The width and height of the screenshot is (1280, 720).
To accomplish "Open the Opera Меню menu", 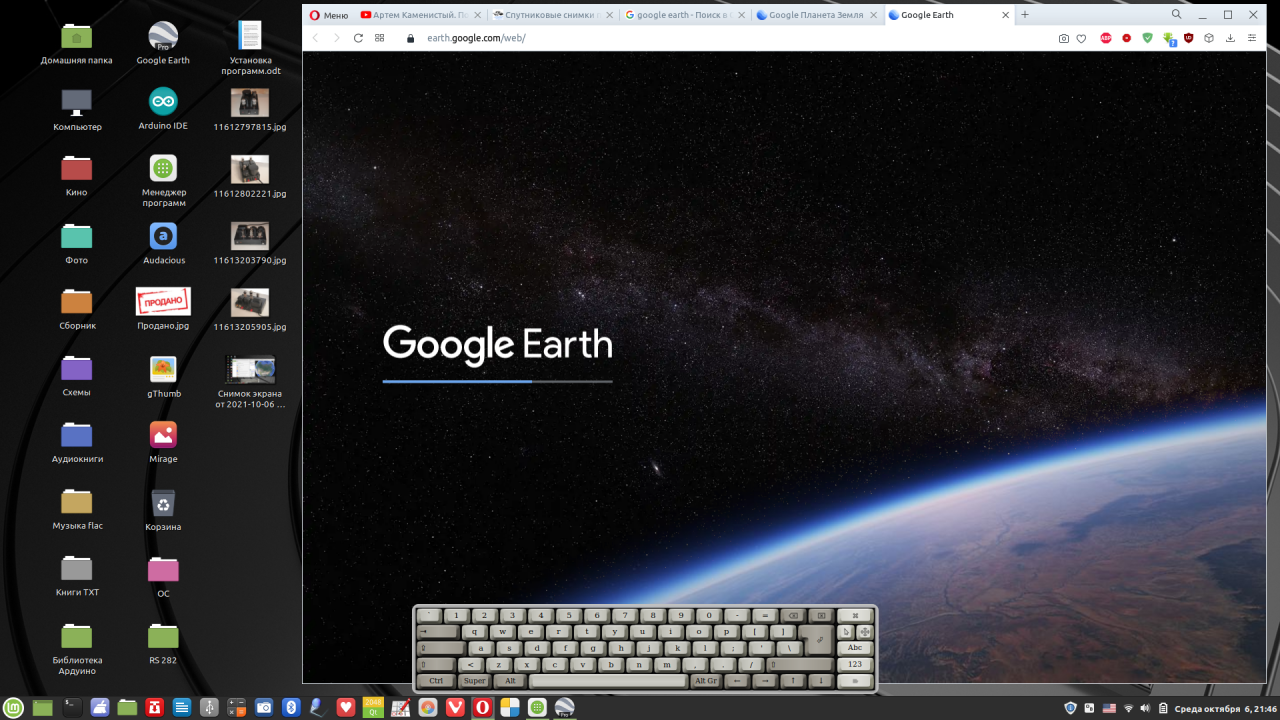I will coord(330,15).
